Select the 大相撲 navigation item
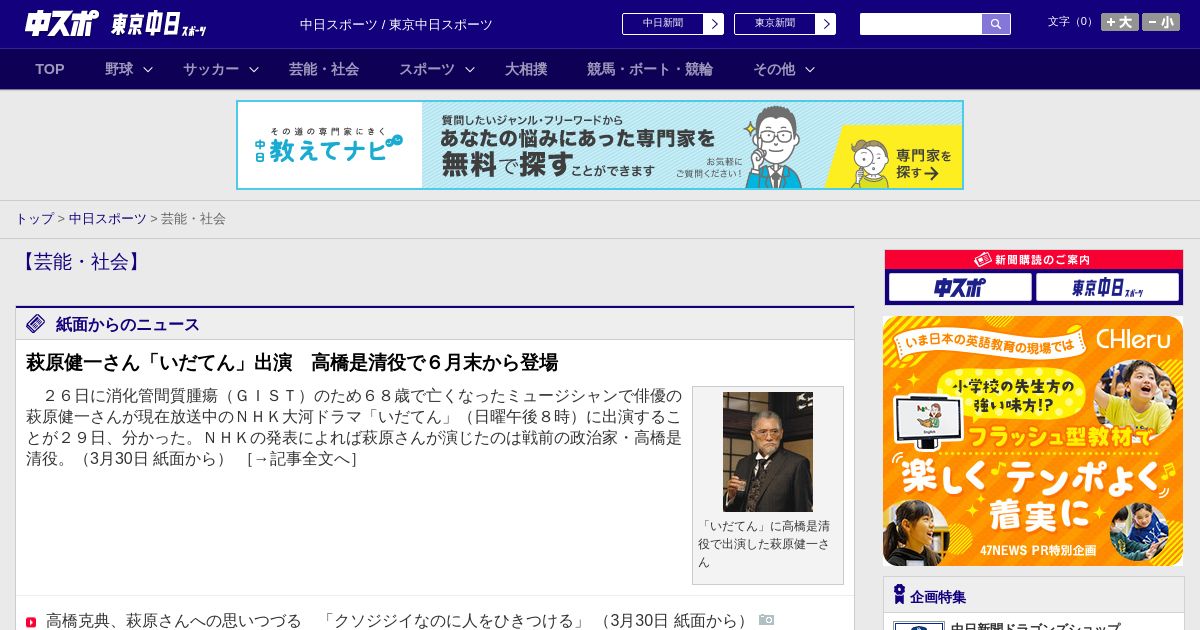 [526, 69]
